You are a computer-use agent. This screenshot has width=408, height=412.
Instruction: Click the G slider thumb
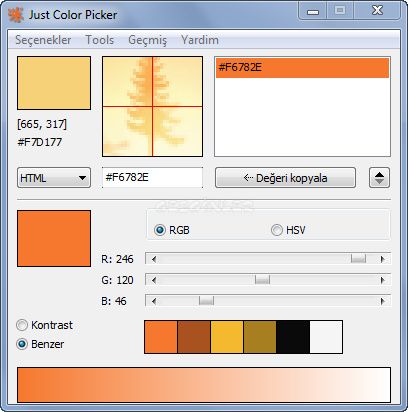click(262, 280)
